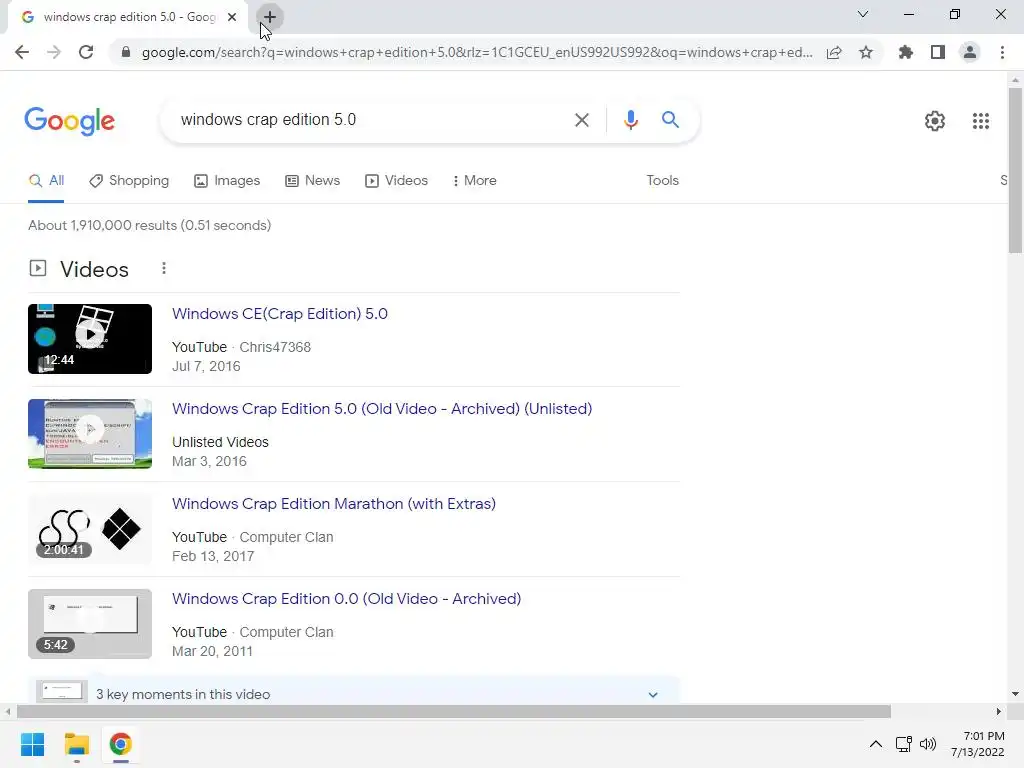Viewport: 1024px width, 768px height.
Task: Toggle Chrome side panel
Action: tap(938, 52)
